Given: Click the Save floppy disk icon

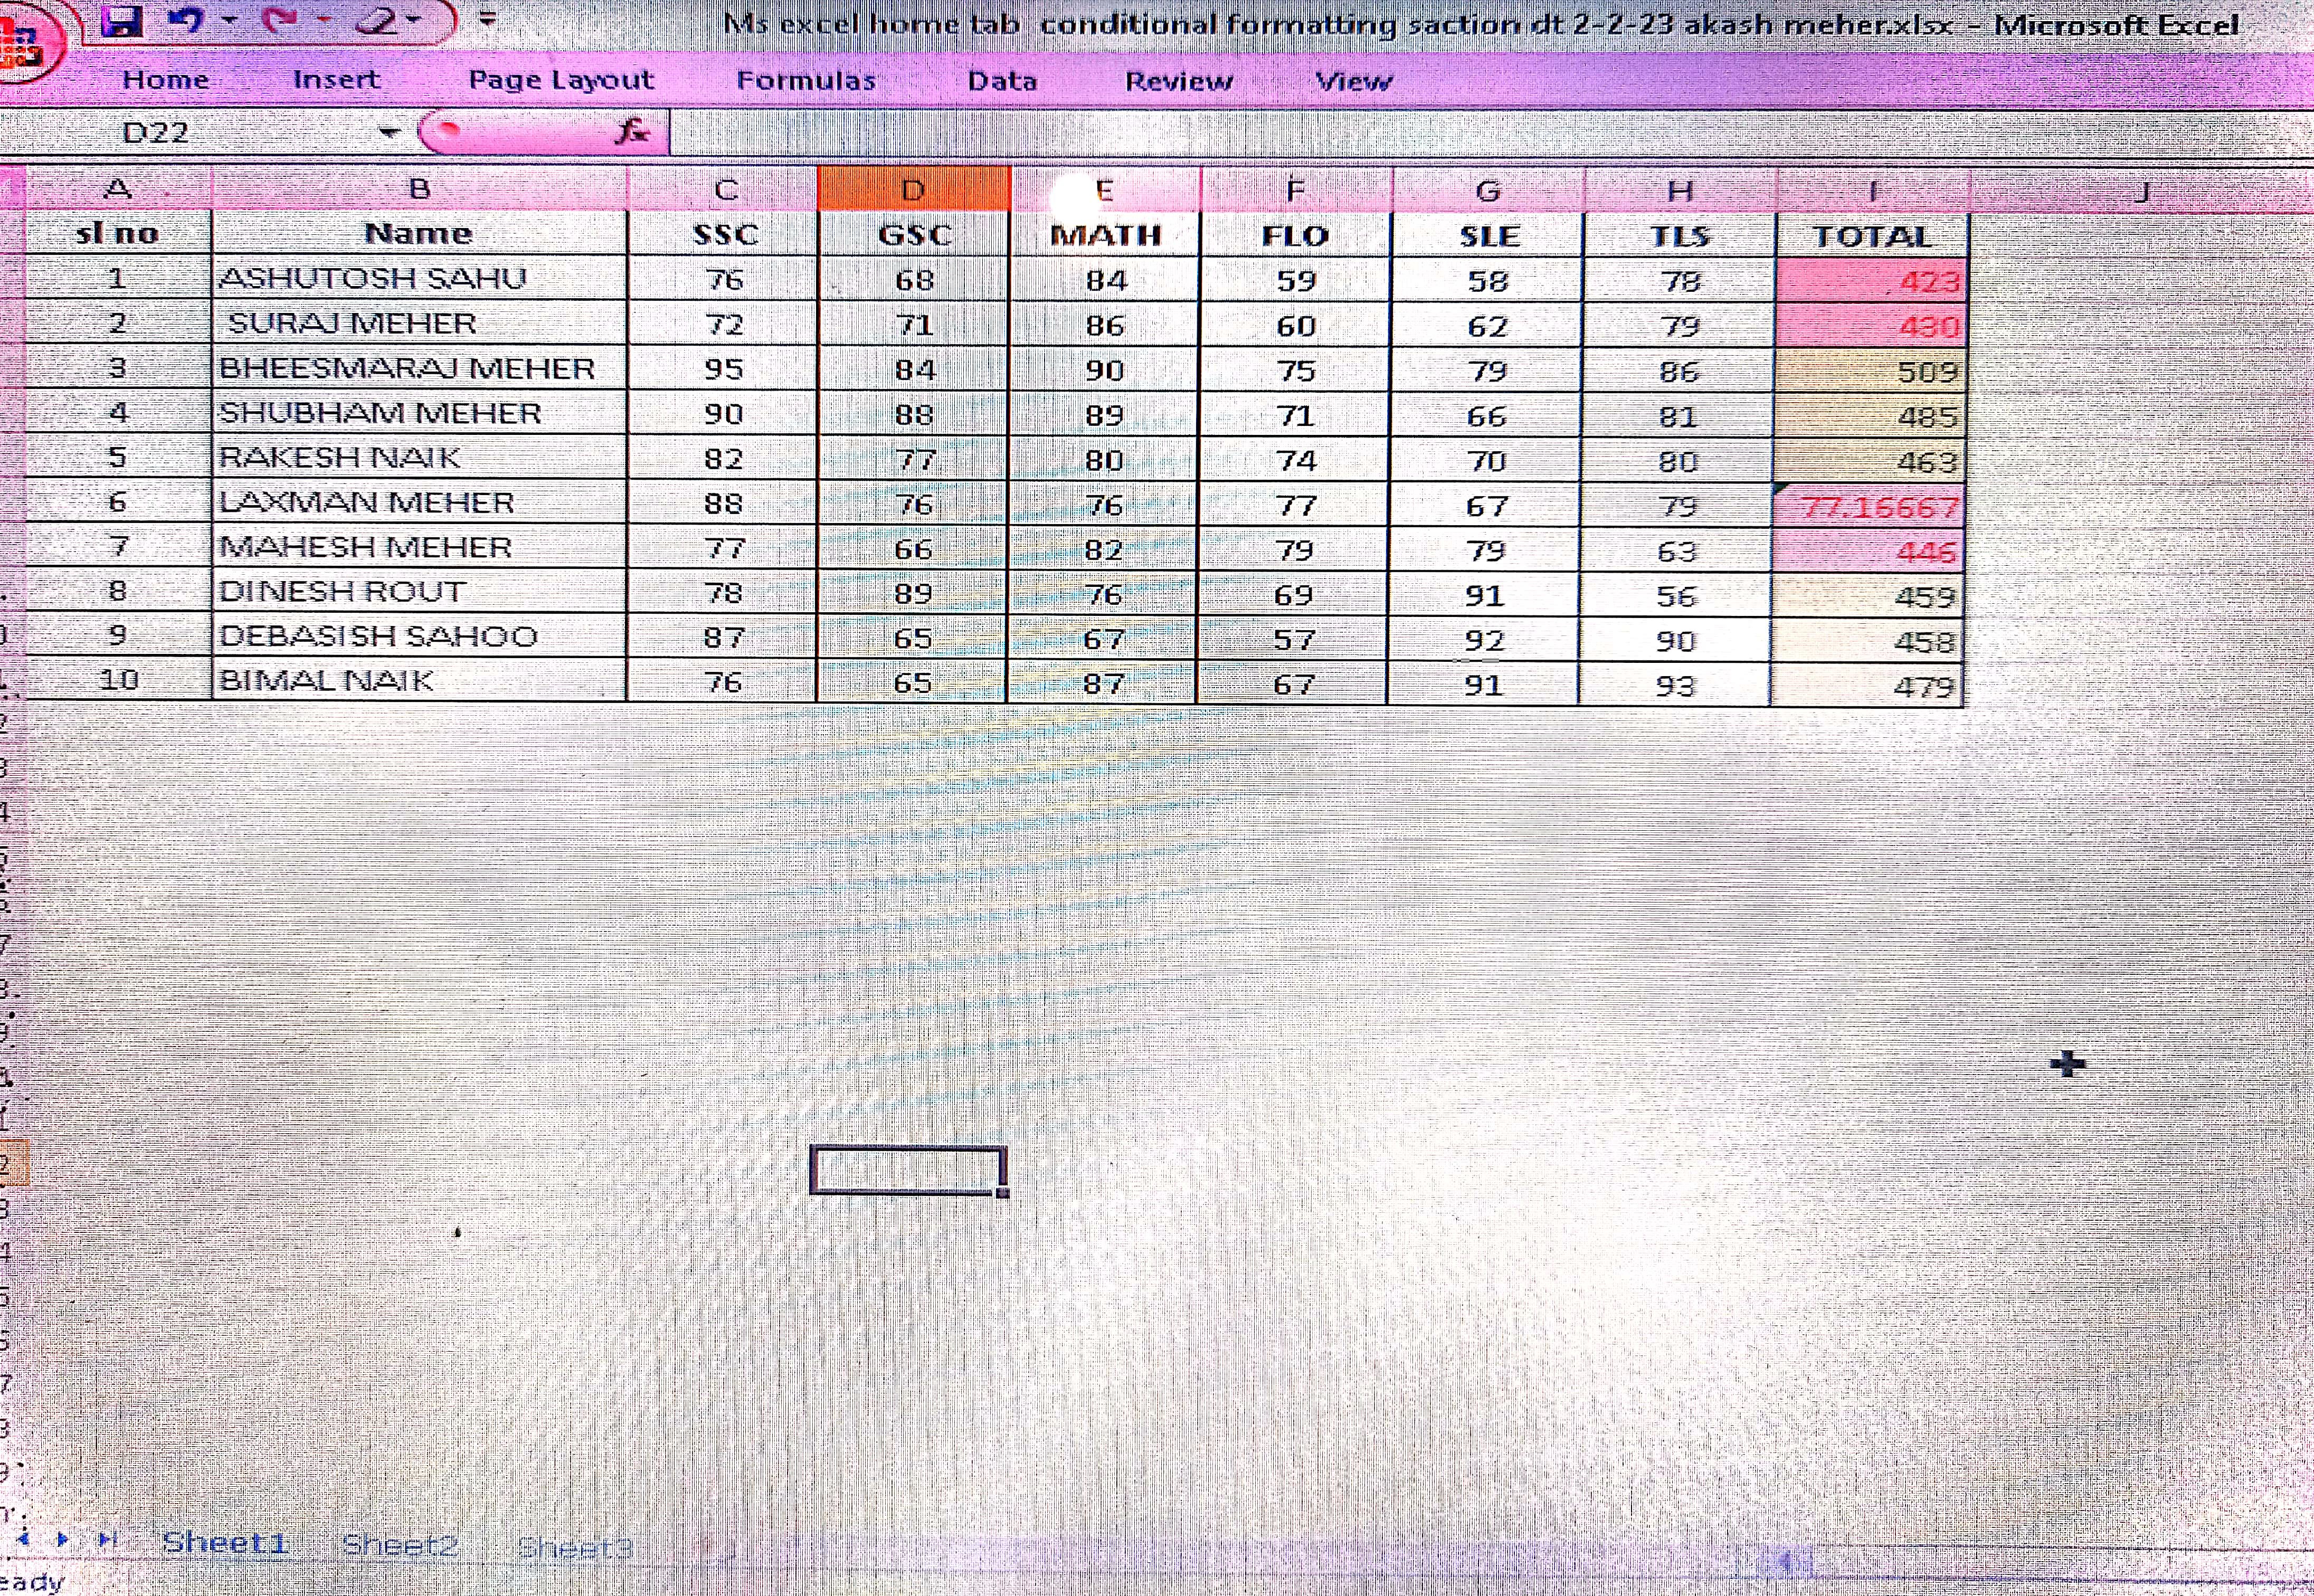Looking at the screenshot, I should pyautogui.click(x=121, y=20).
